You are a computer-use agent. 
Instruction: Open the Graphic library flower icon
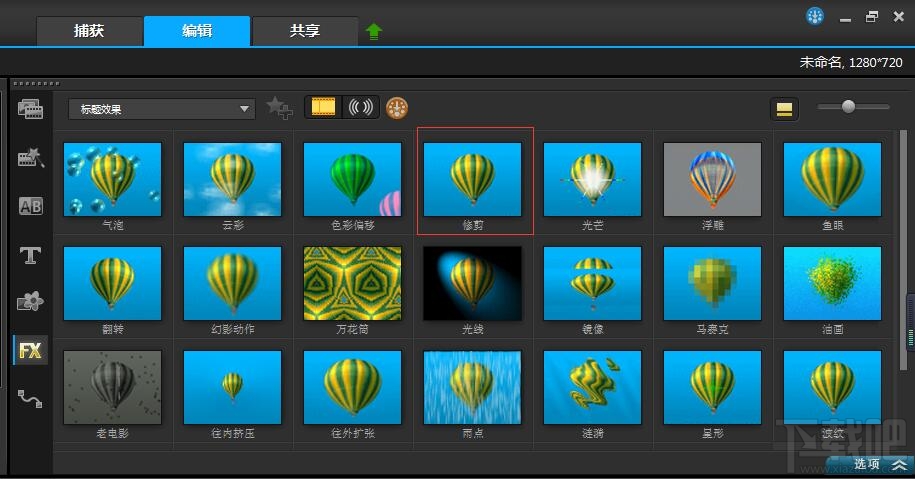point(30,301)
